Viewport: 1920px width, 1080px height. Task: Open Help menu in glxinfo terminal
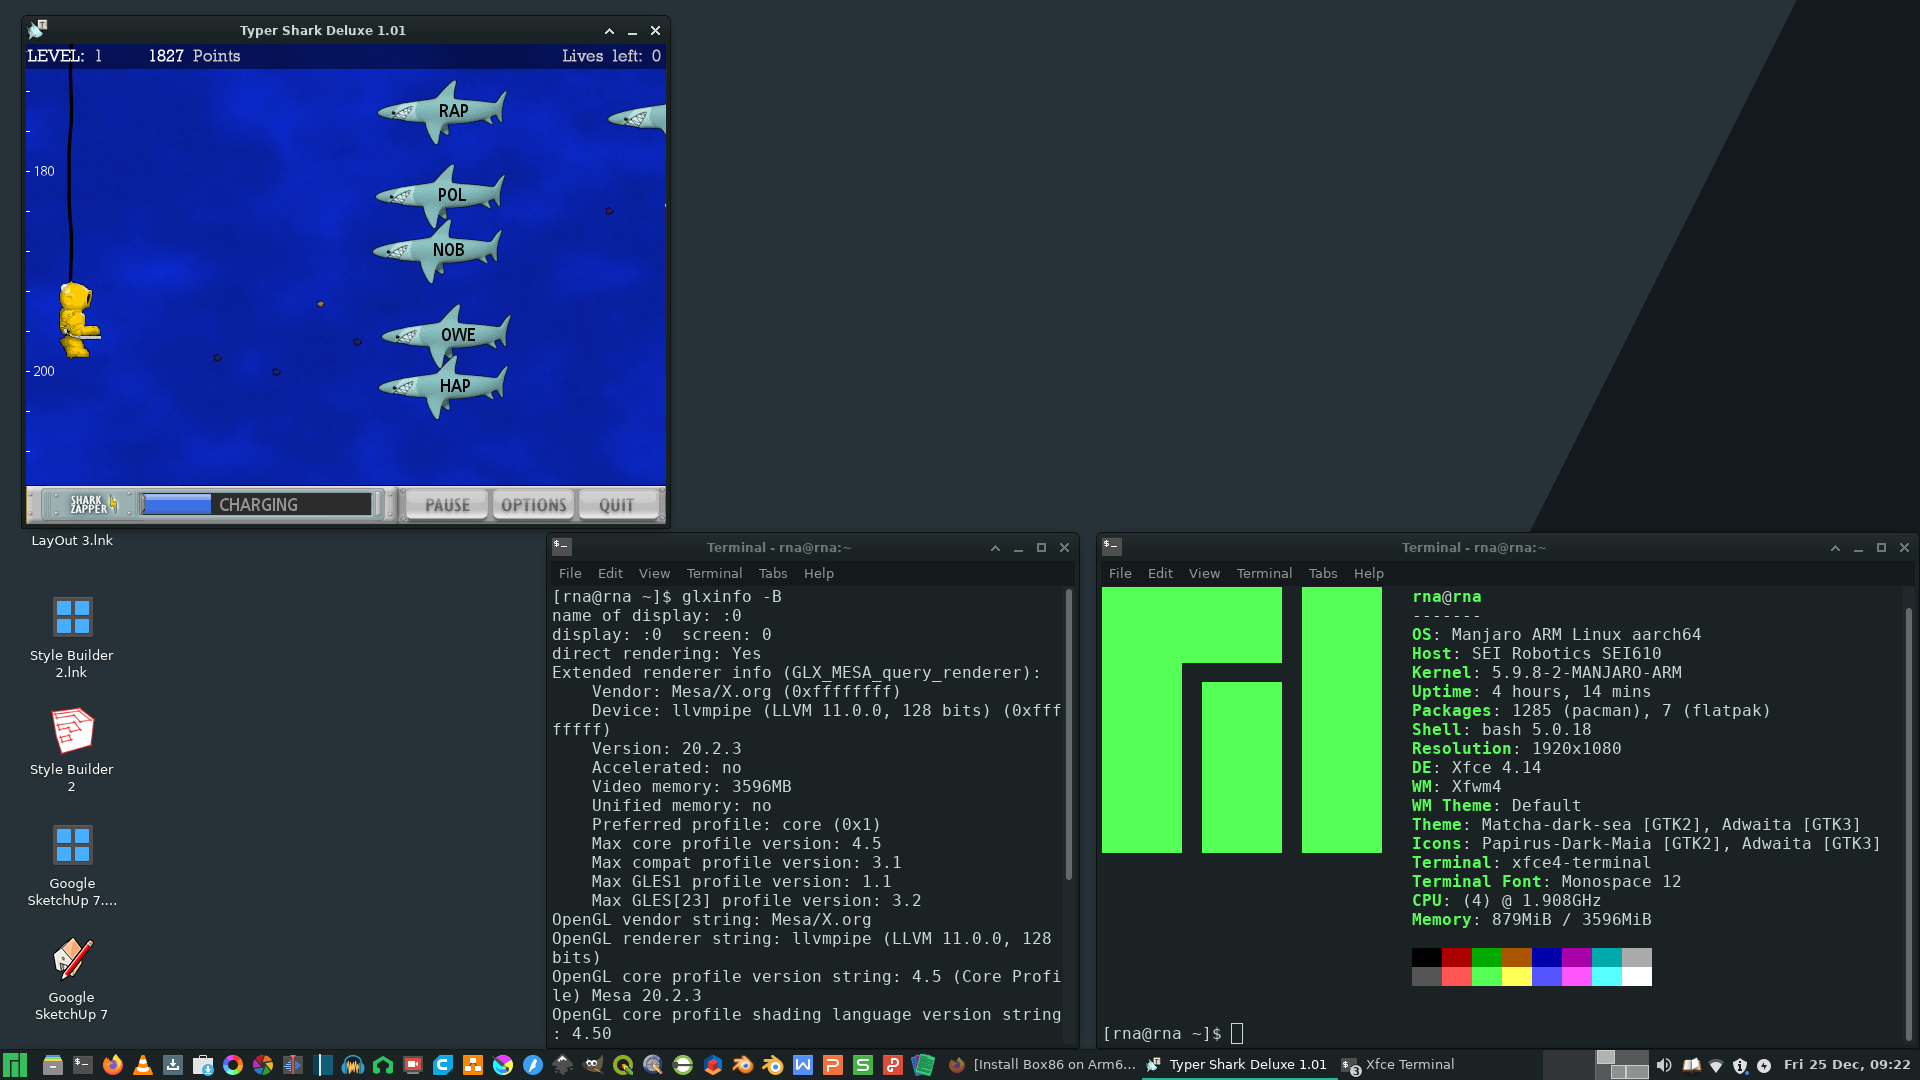pyautogui.click(x=818, y=573)
